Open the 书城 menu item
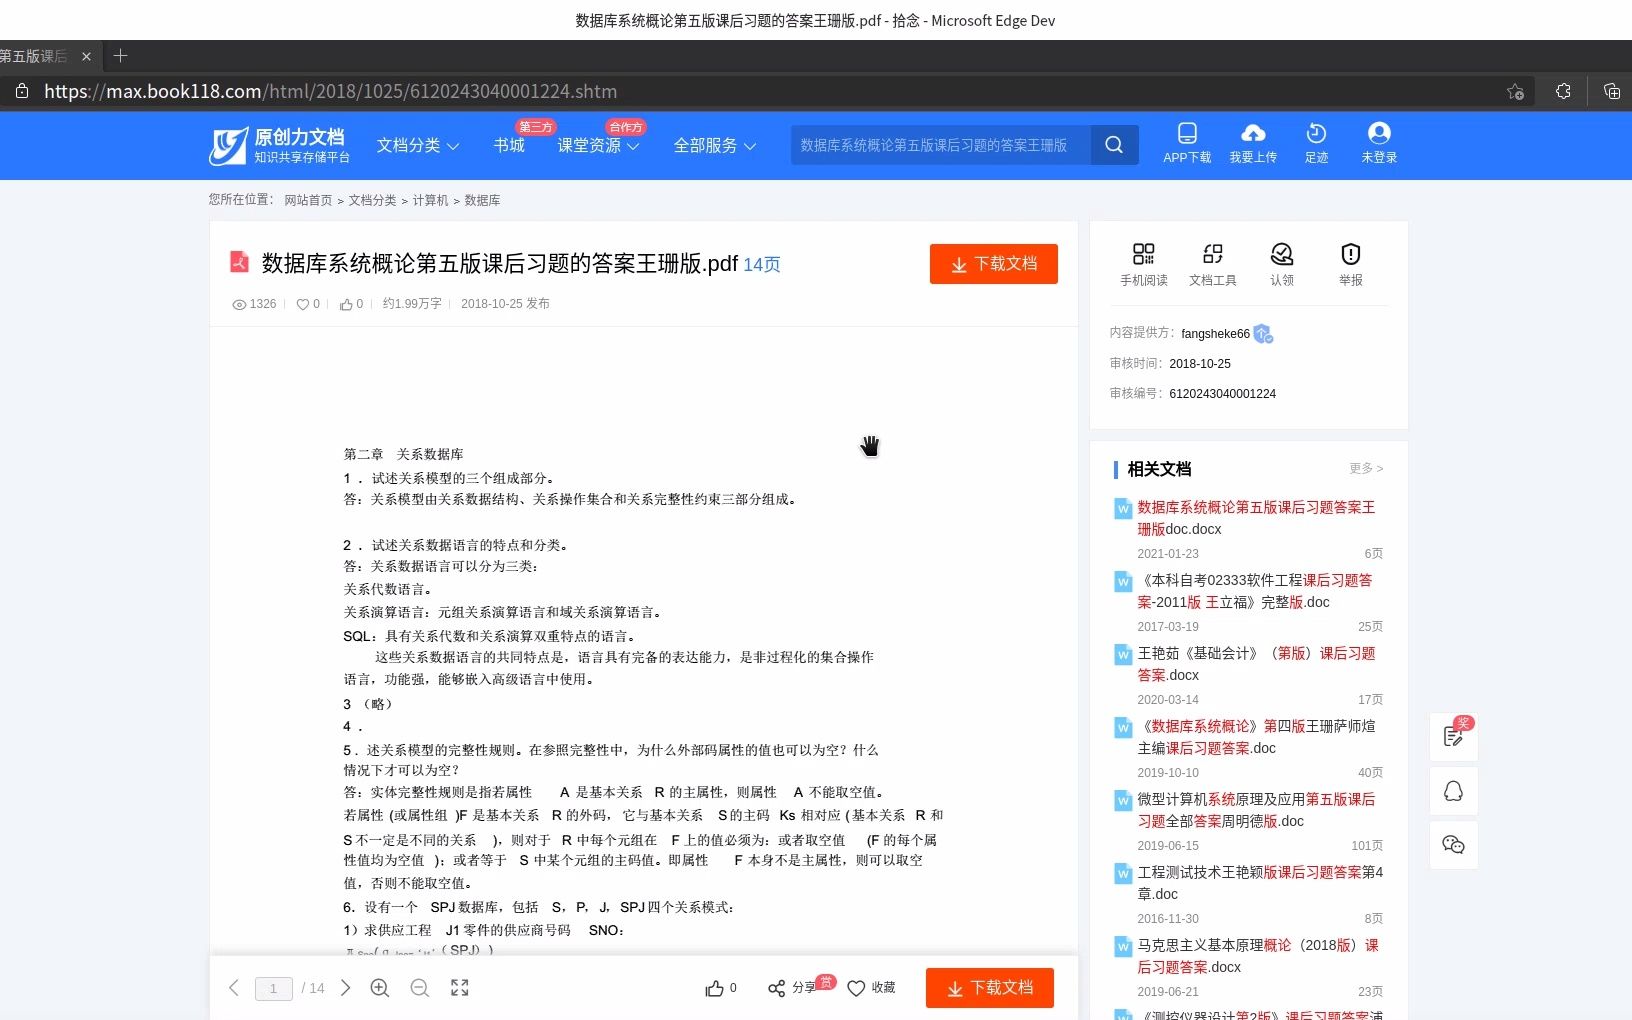The image size is (1632, 1020). click(x=509, y=146)
